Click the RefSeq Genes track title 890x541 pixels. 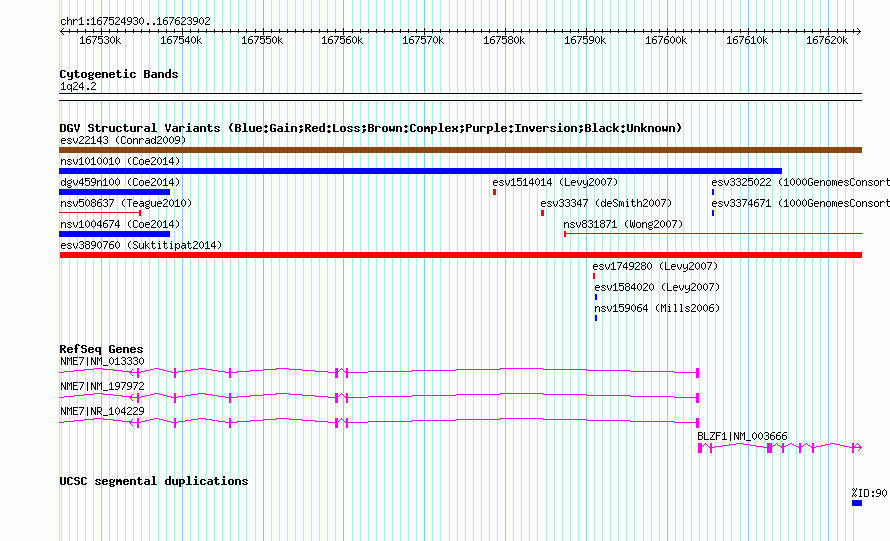click(x=101, y=349)
